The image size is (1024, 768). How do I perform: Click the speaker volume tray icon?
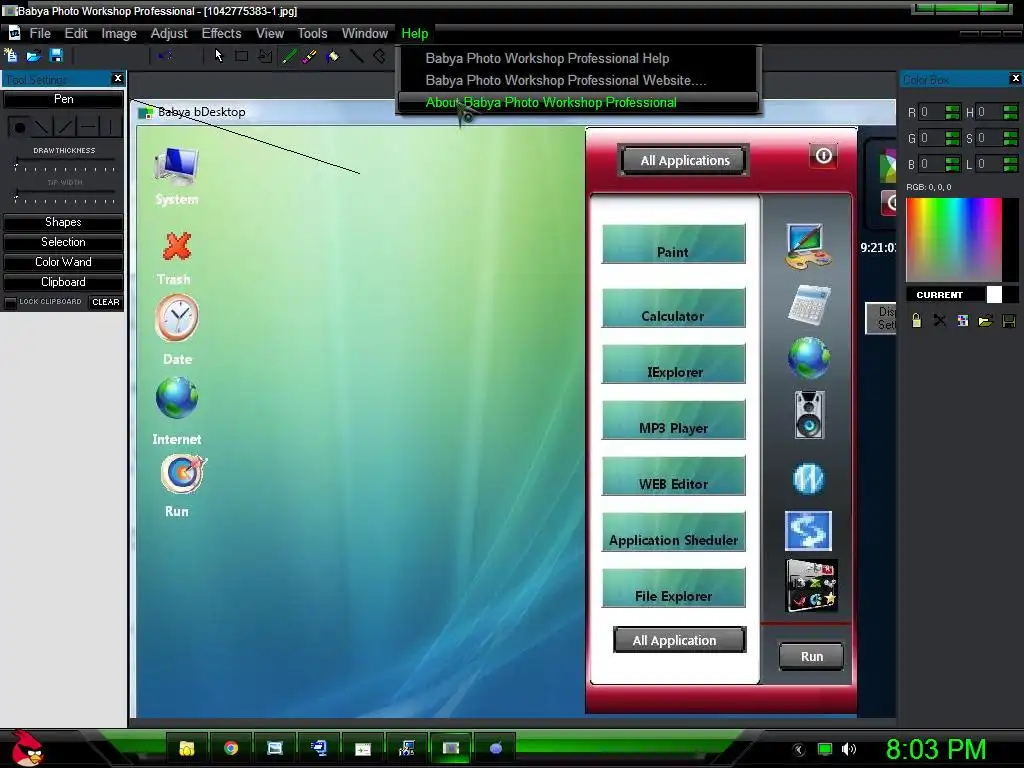pyautogui.click(x=849, y=749)
